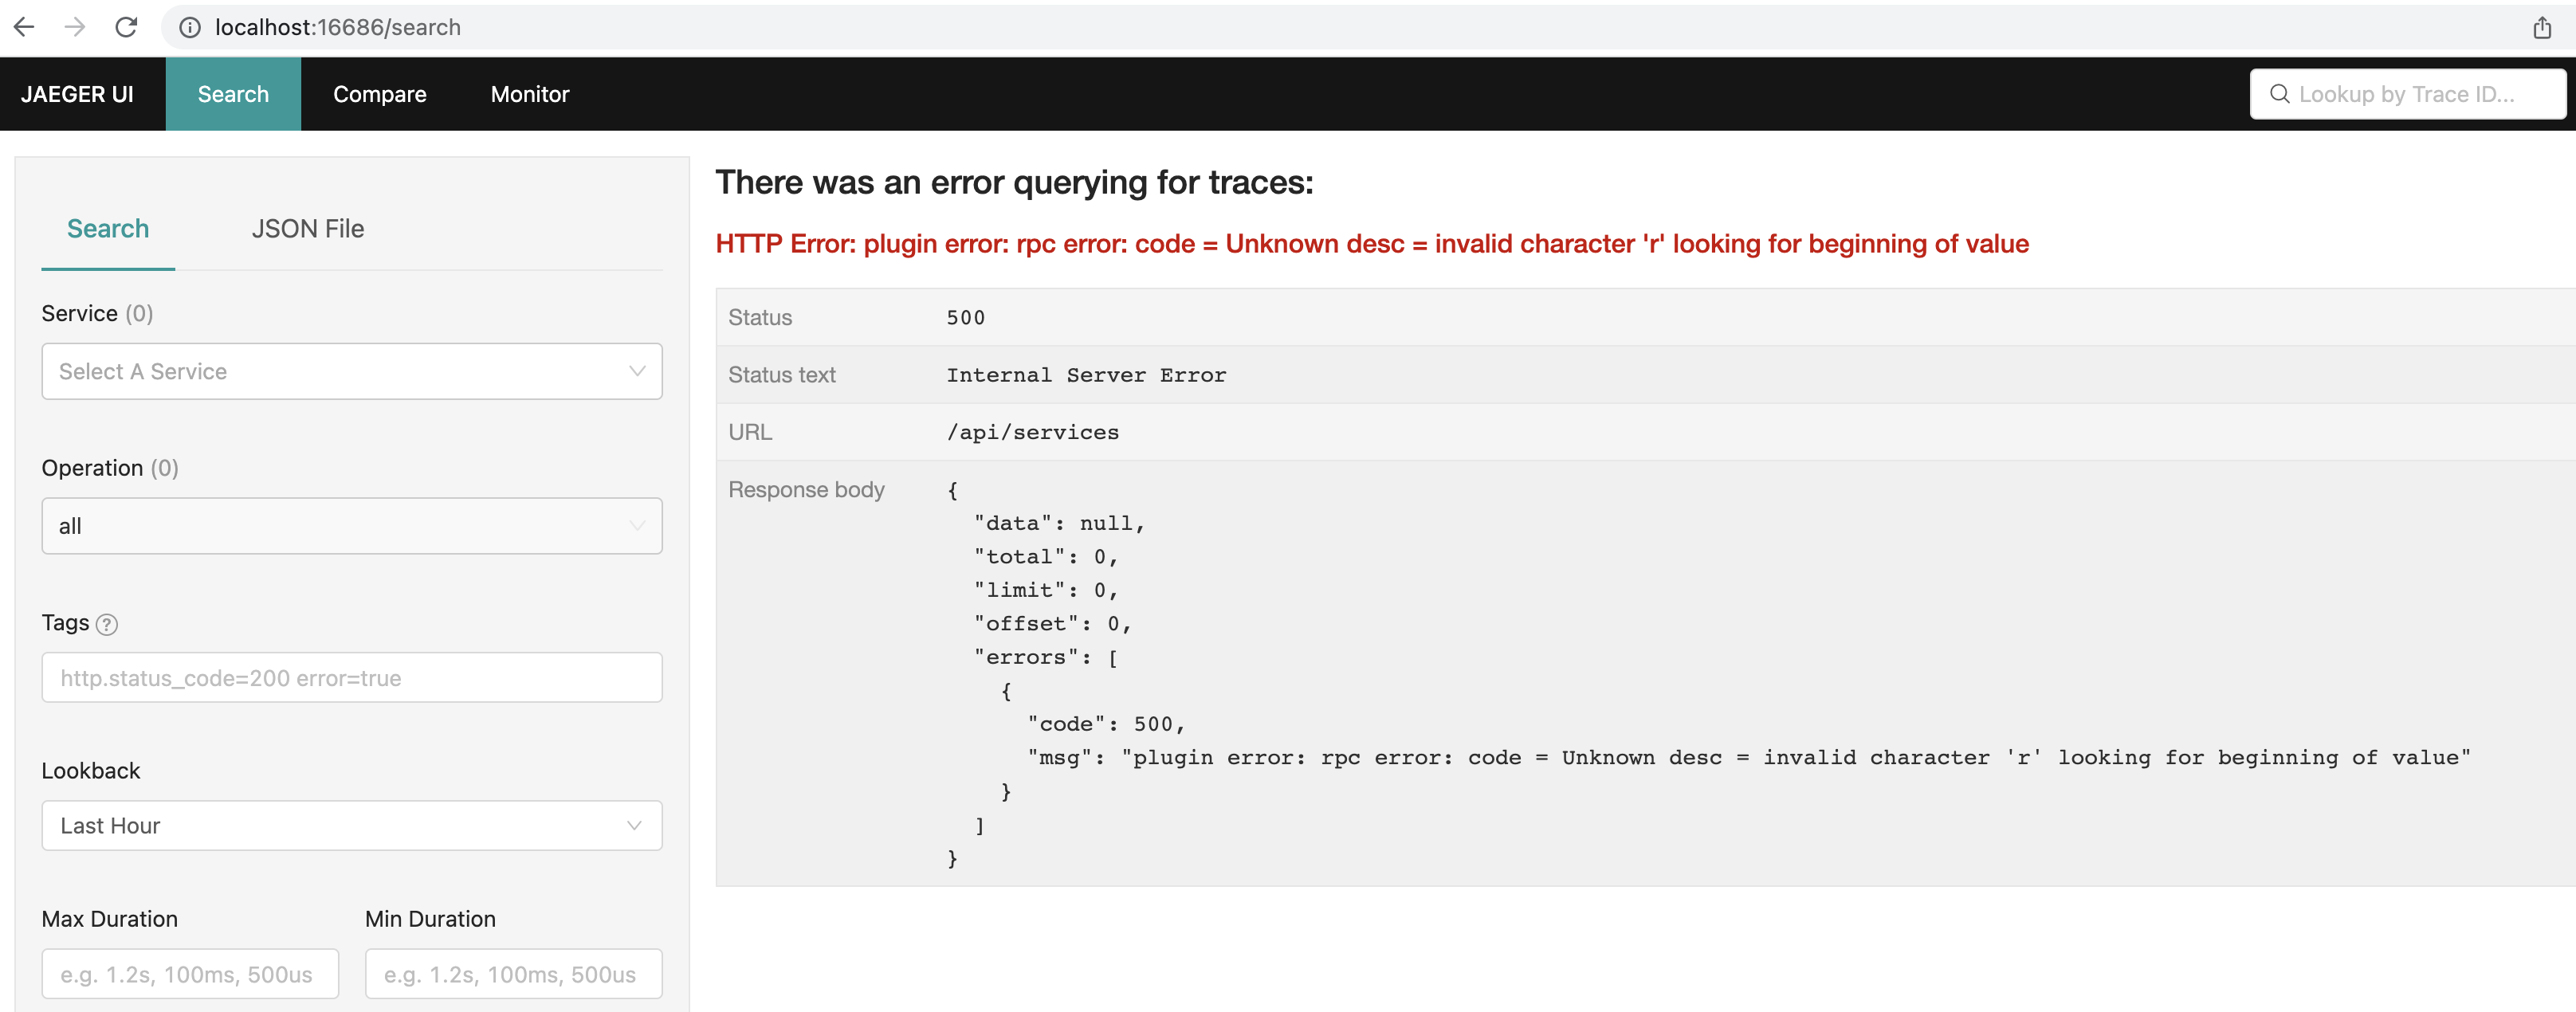Switch to the JSON File tab
The image size is (2576, 1012).
(x=307, y=228)
